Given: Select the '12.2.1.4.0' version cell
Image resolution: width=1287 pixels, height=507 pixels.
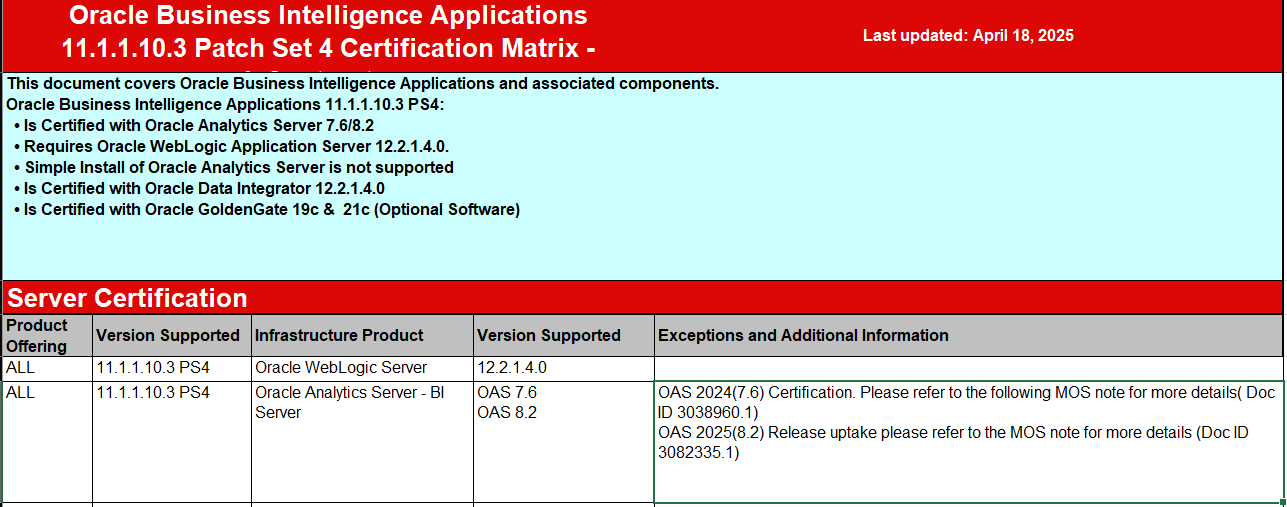Looking at the screenshot, I should pos(564,368).
